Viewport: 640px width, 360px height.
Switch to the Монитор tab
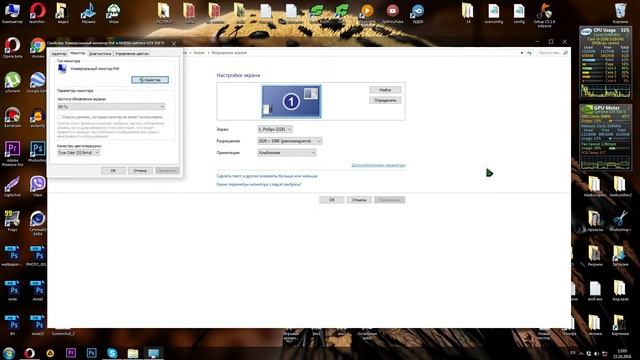(78, 53)
